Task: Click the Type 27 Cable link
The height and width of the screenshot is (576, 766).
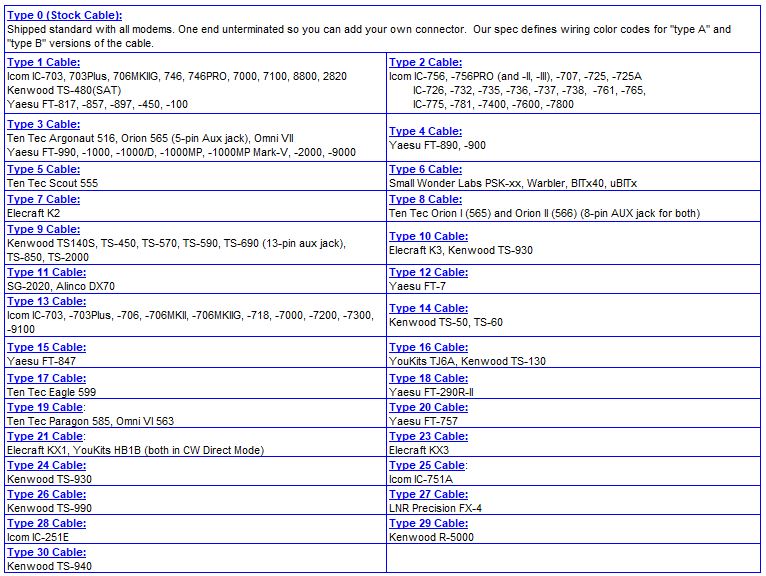Action: click(429, 494)
